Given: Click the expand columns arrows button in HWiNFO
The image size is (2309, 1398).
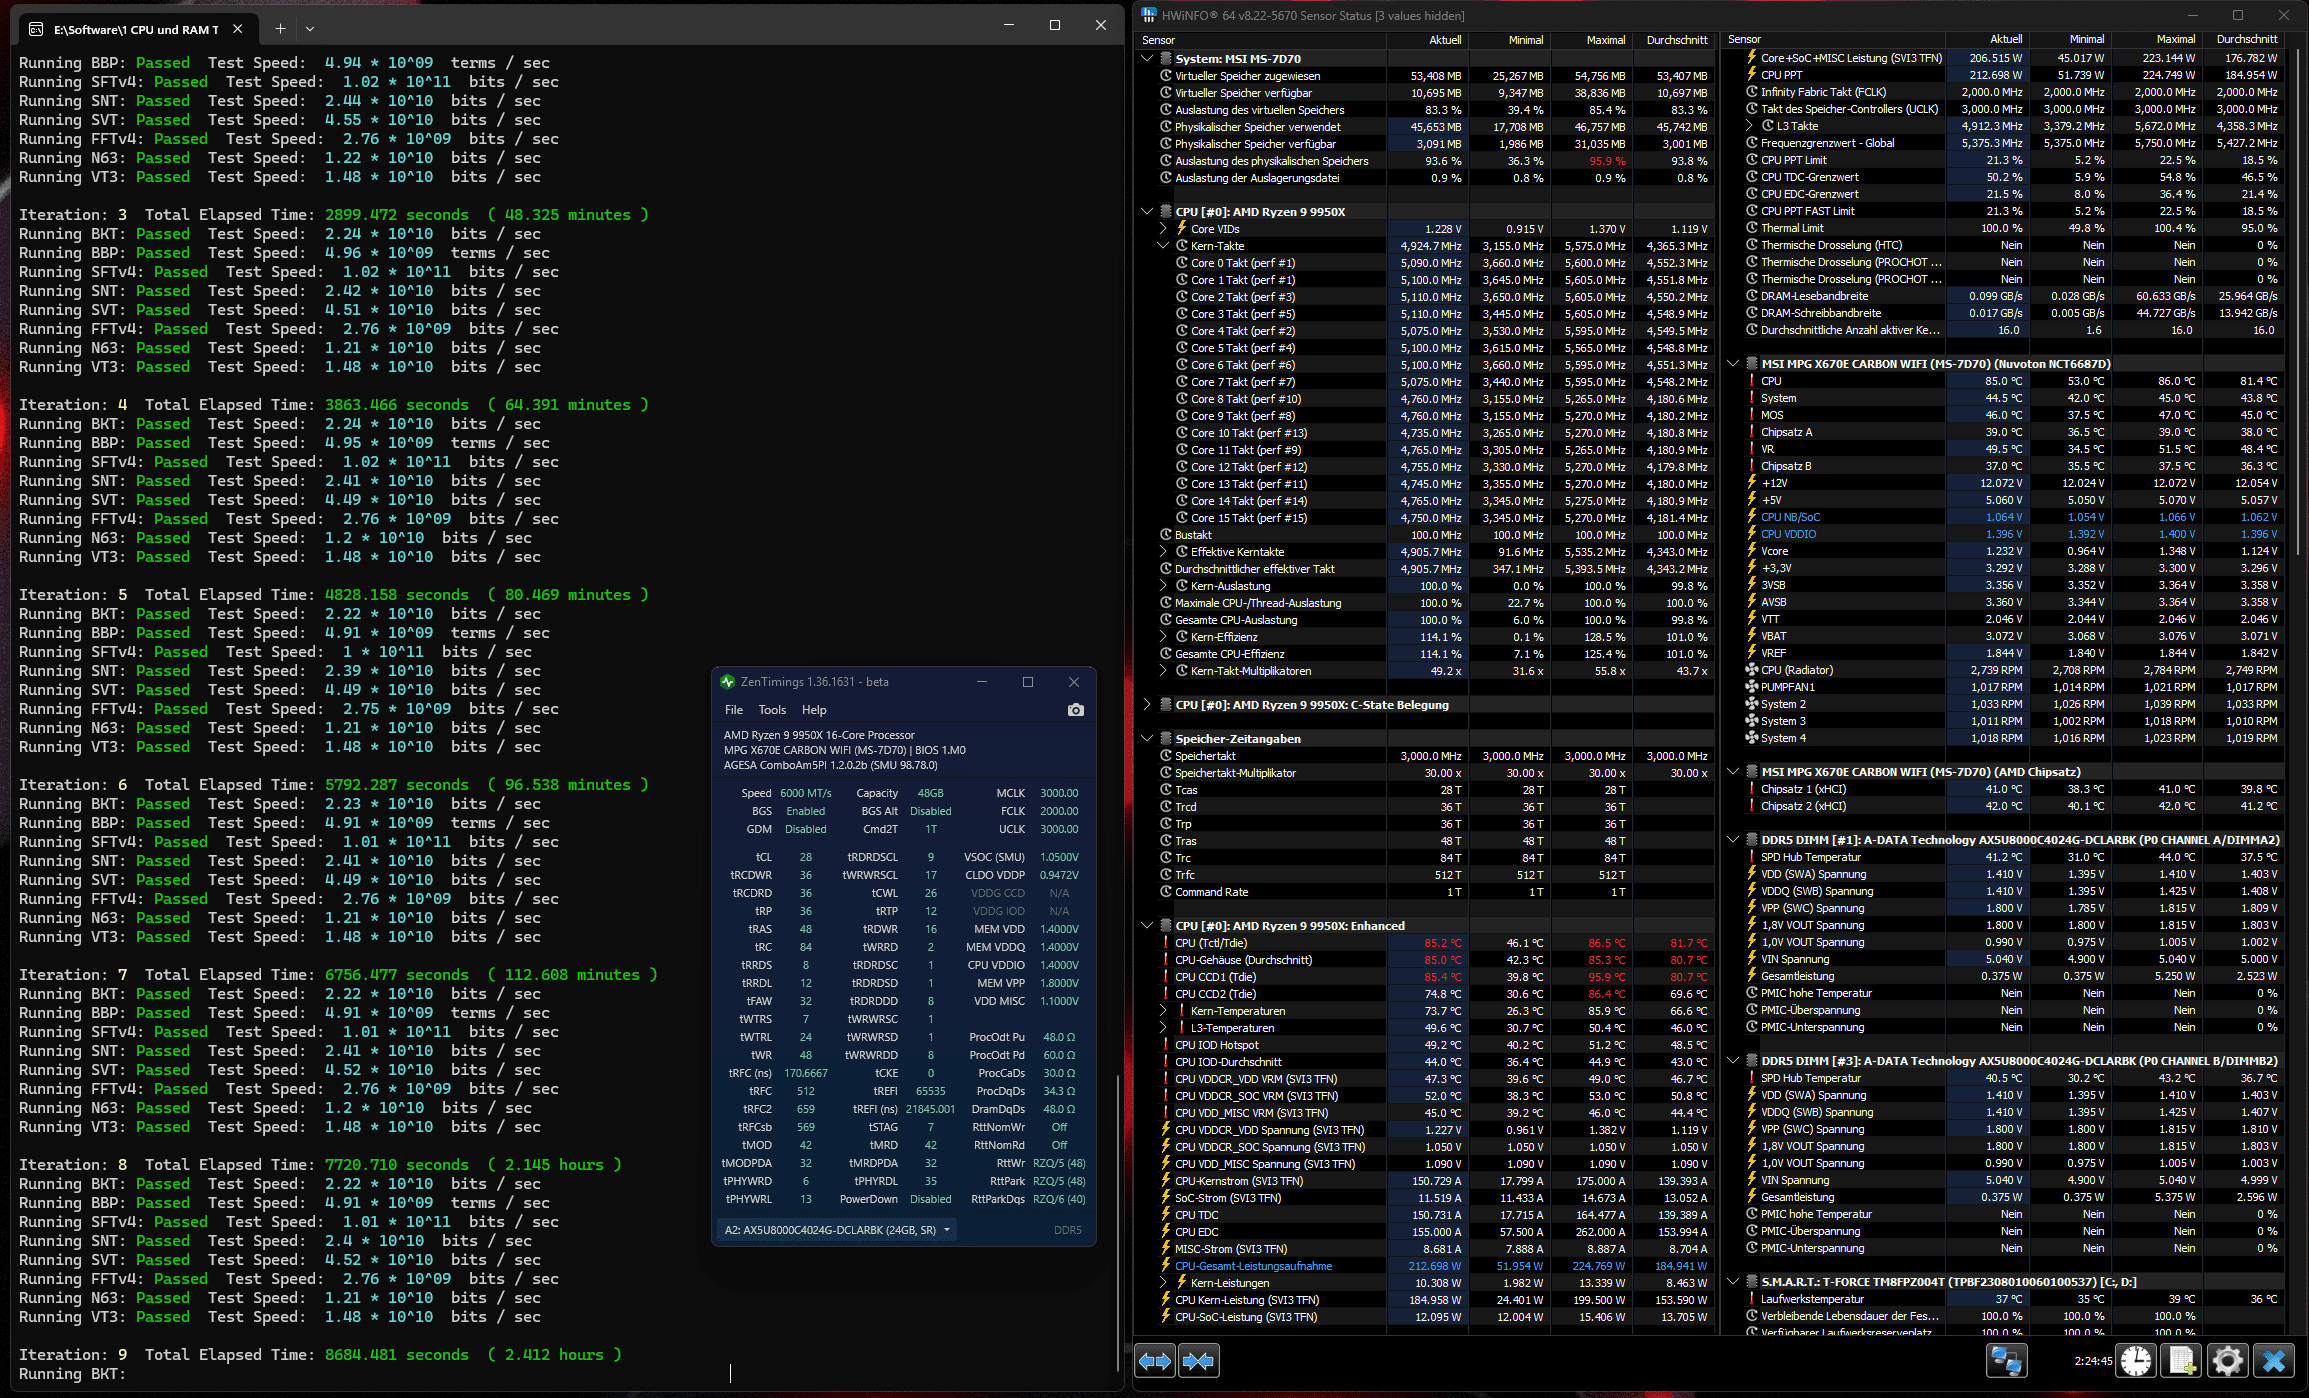Looking at the screenshot, I should pyautogui.click(x=1155, y=1361).
